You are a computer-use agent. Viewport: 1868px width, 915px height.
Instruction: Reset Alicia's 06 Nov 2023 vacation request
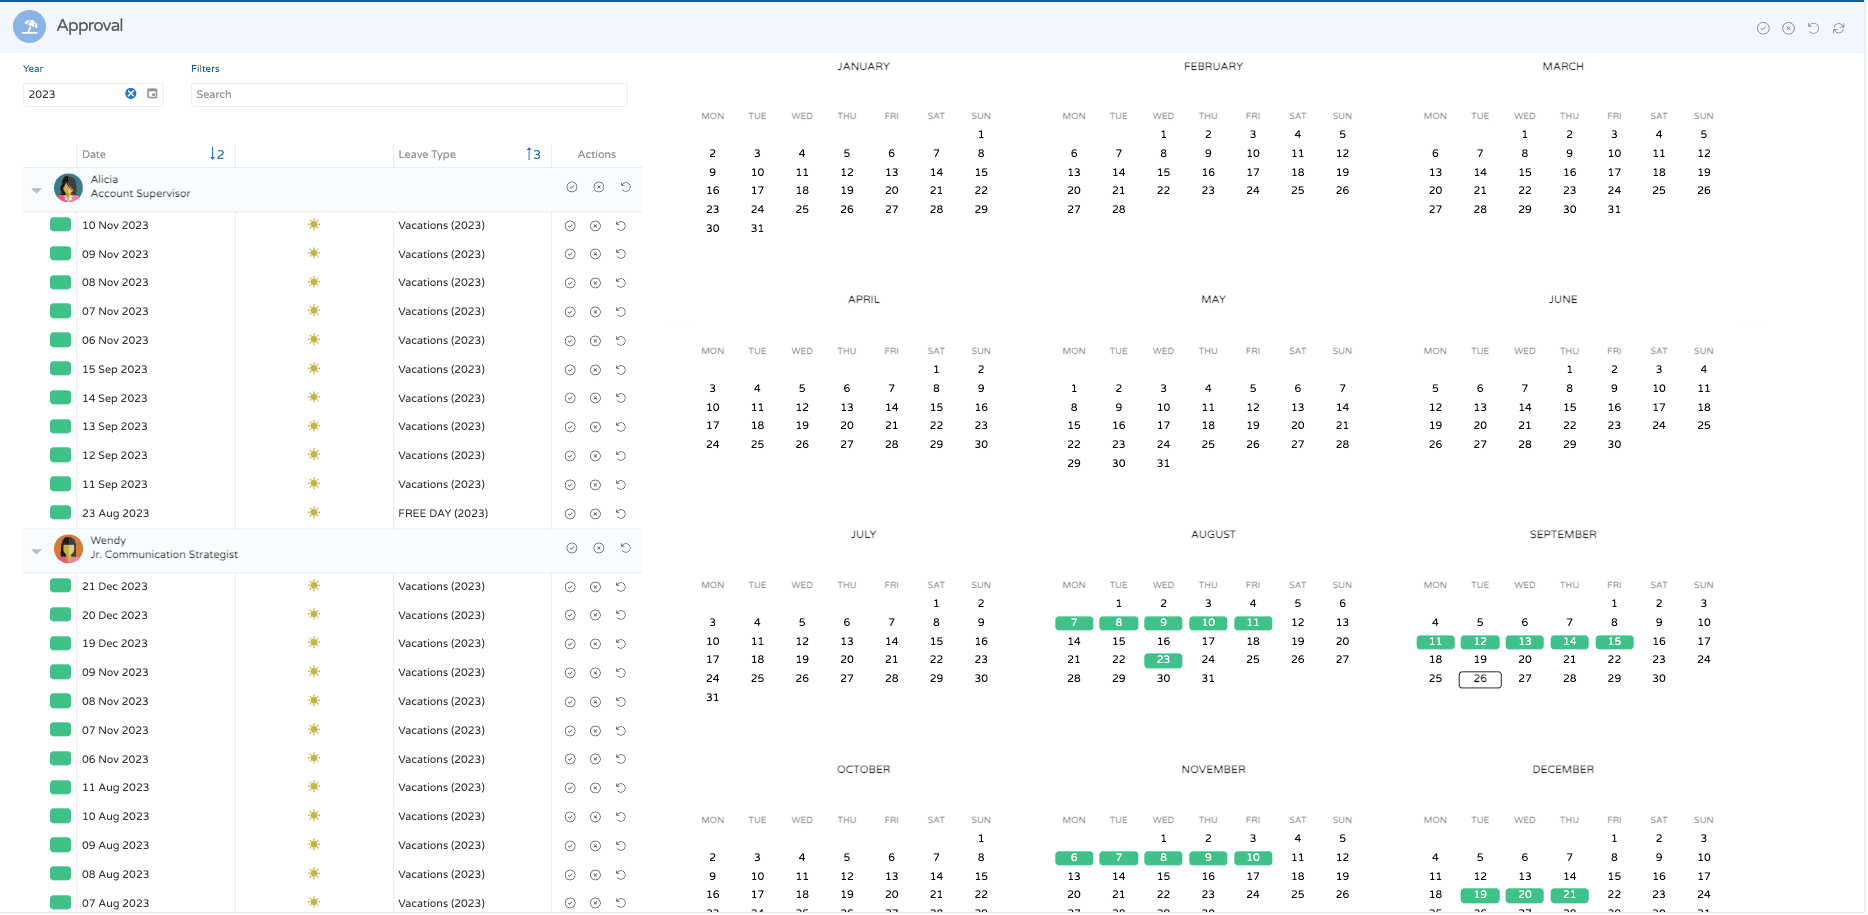[621, 341]
